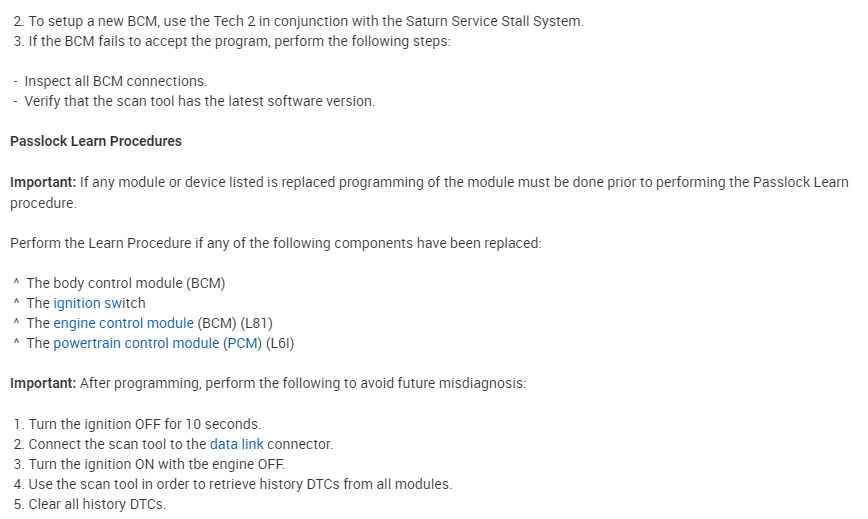Click the (L81) engine code text
This screenshot has height=519, width=868.
click(255, 323)
